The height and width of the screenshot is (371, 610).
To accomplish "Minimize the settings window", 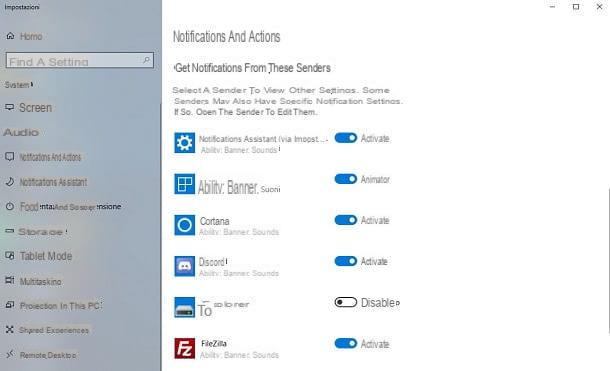I will (x=552, y=7).
